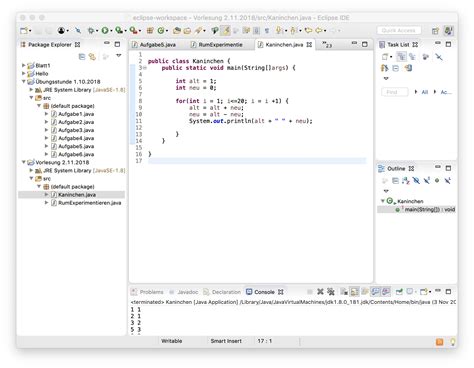Click the orange RSS status bar icon
The image size is (474, 368).
tap(440, 342)
